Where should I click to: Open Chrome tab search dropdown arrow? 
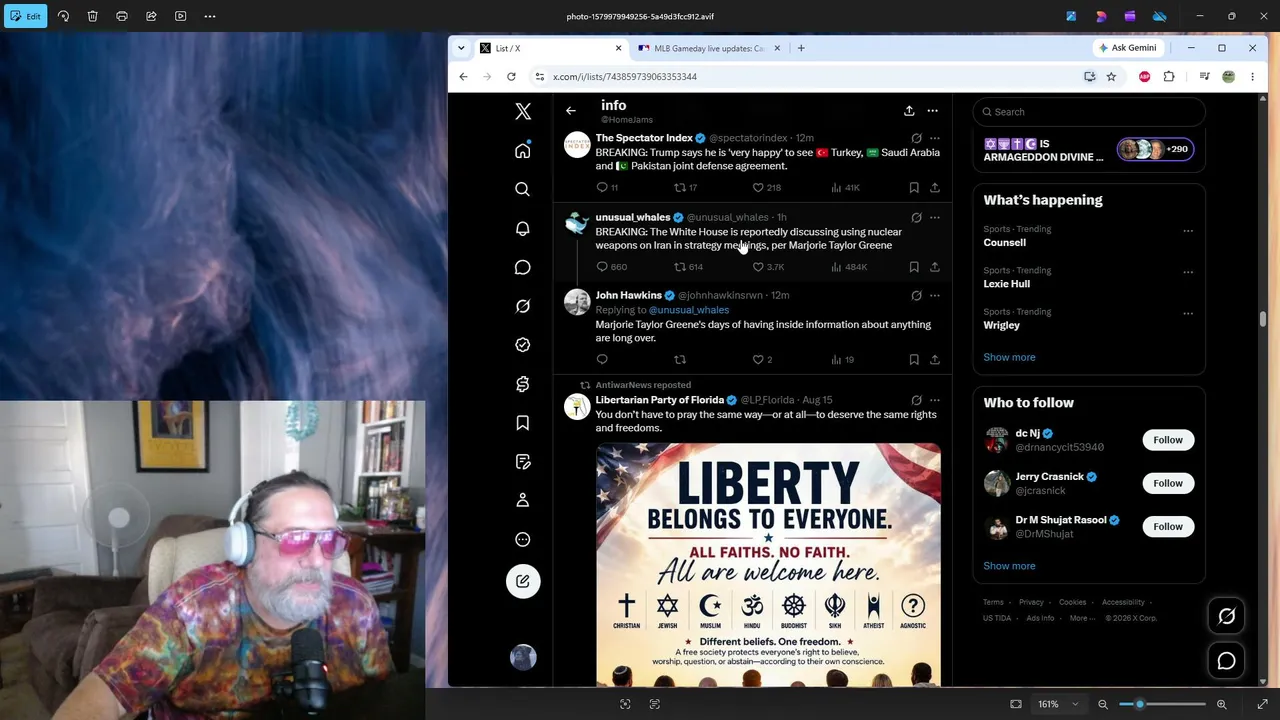click(x=461, y=48)
